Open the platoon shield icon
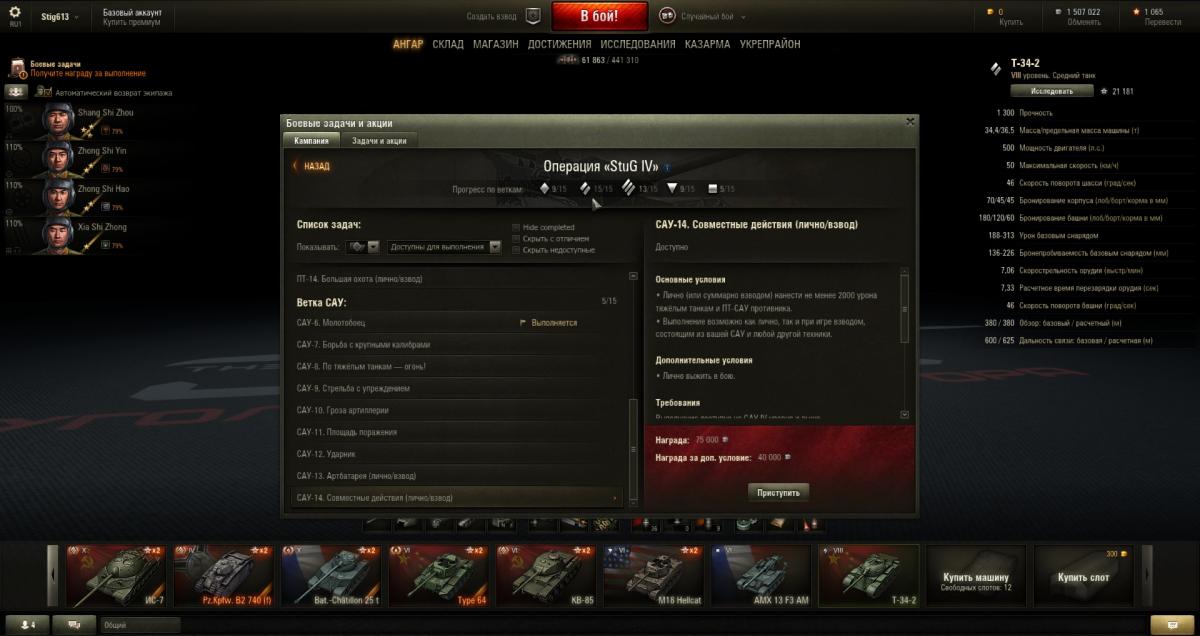The image size is (1200, 636). tap(533, 16)
